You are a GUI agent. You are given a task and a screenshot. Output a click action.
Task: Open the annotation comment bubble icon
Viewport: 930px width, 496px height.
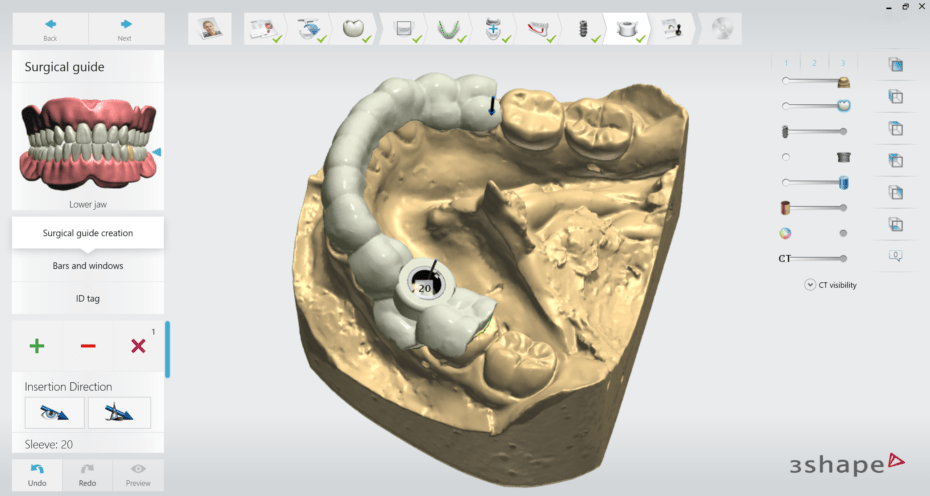(896, 256)
